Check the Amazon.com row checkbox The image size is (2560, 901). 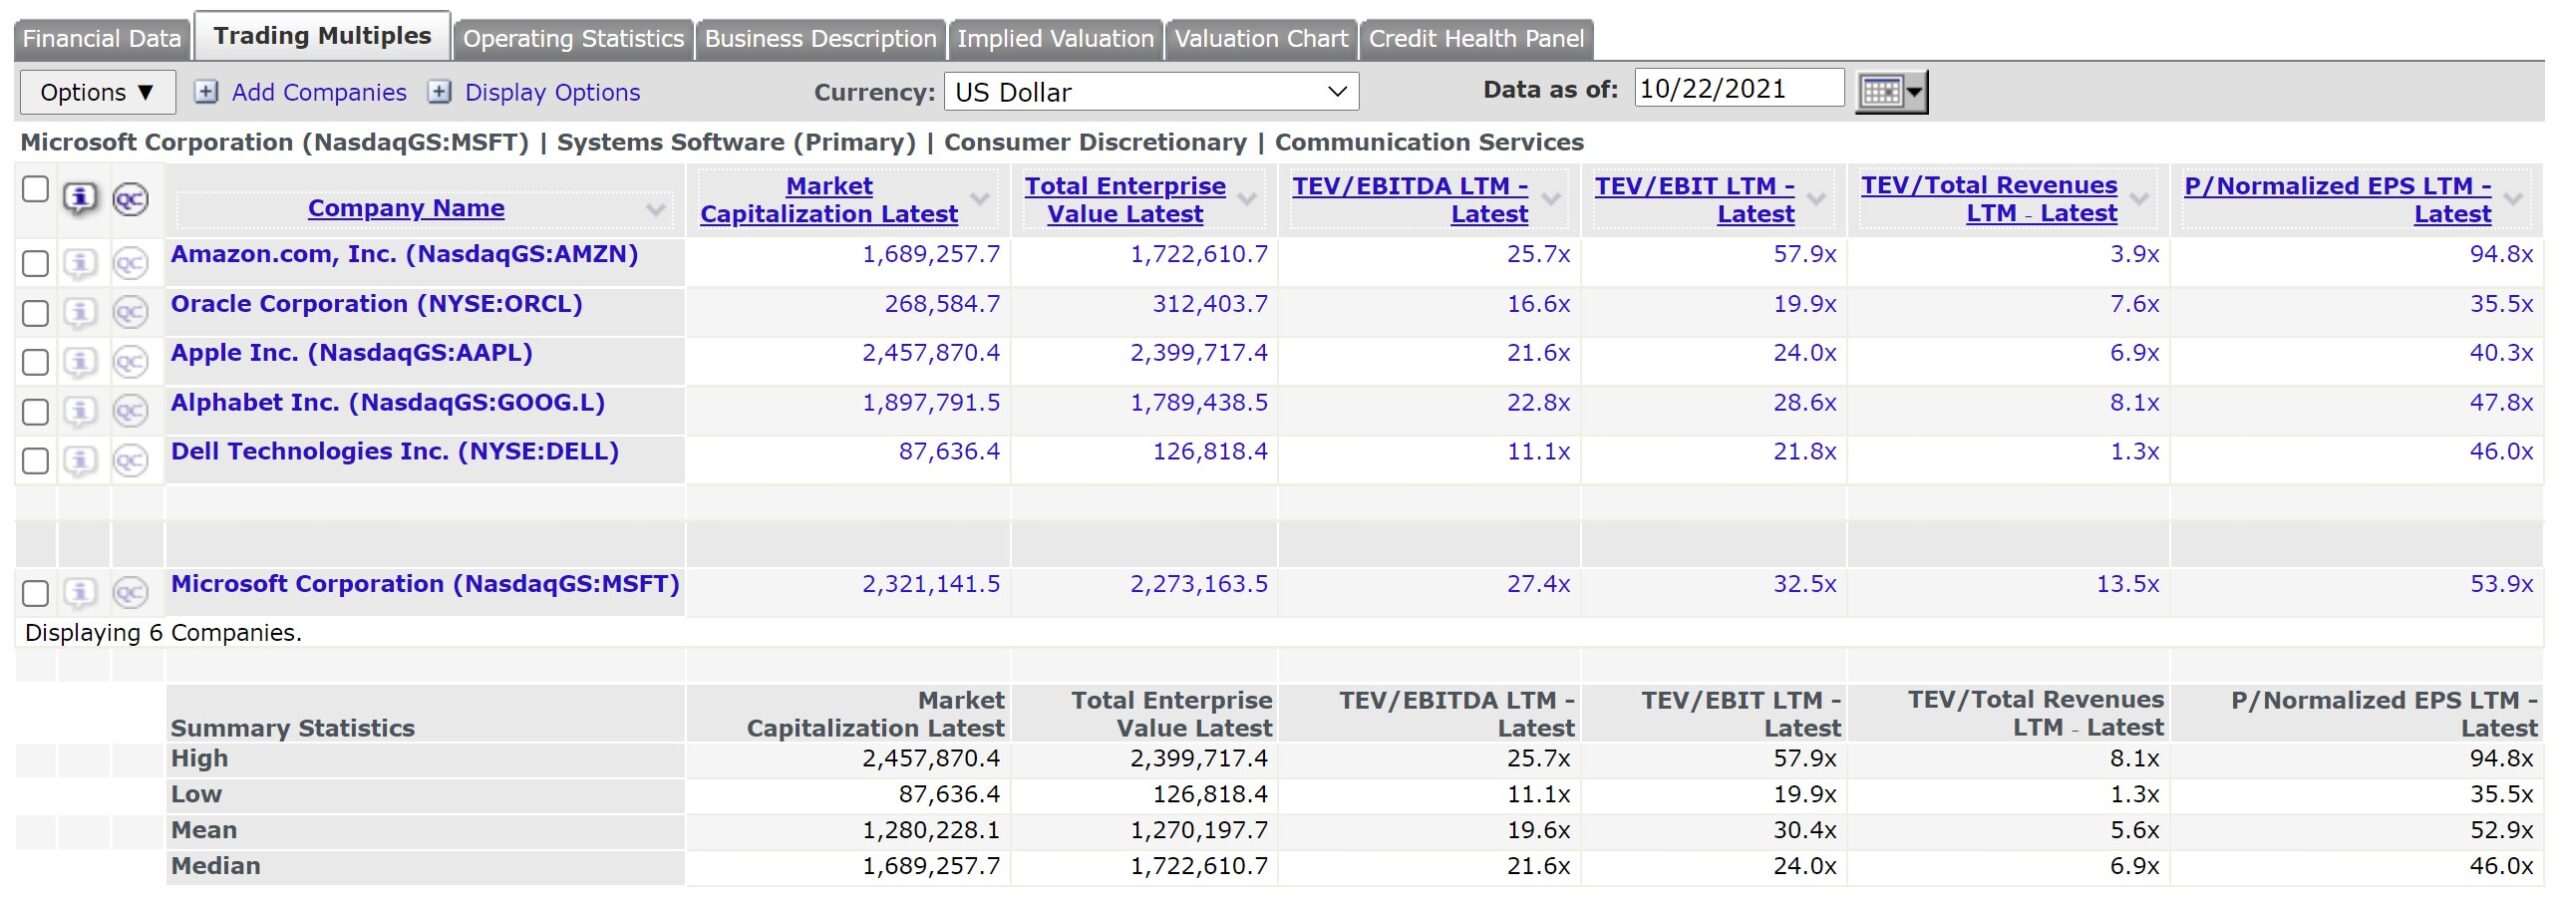pyautogui.click(x=35, y=264)
